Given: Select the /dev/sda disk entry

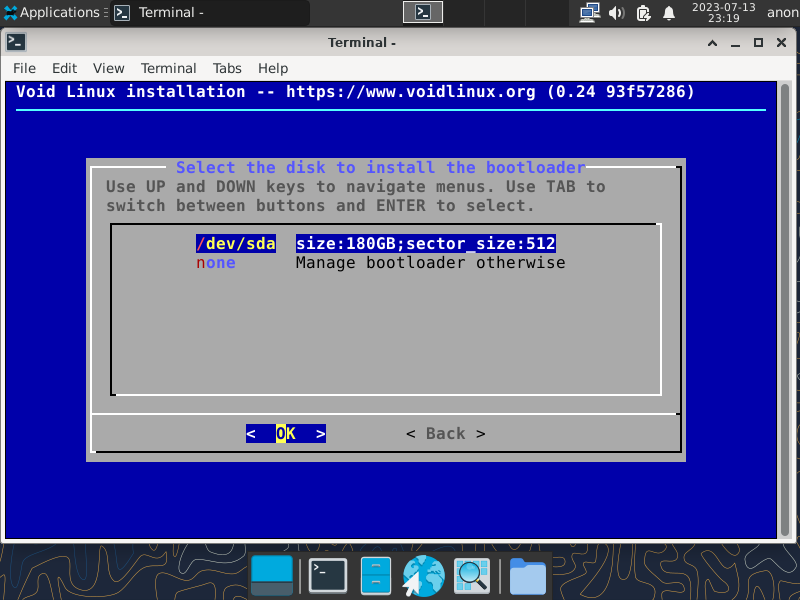Looking at the screenshot, I should tap(236, 243).
